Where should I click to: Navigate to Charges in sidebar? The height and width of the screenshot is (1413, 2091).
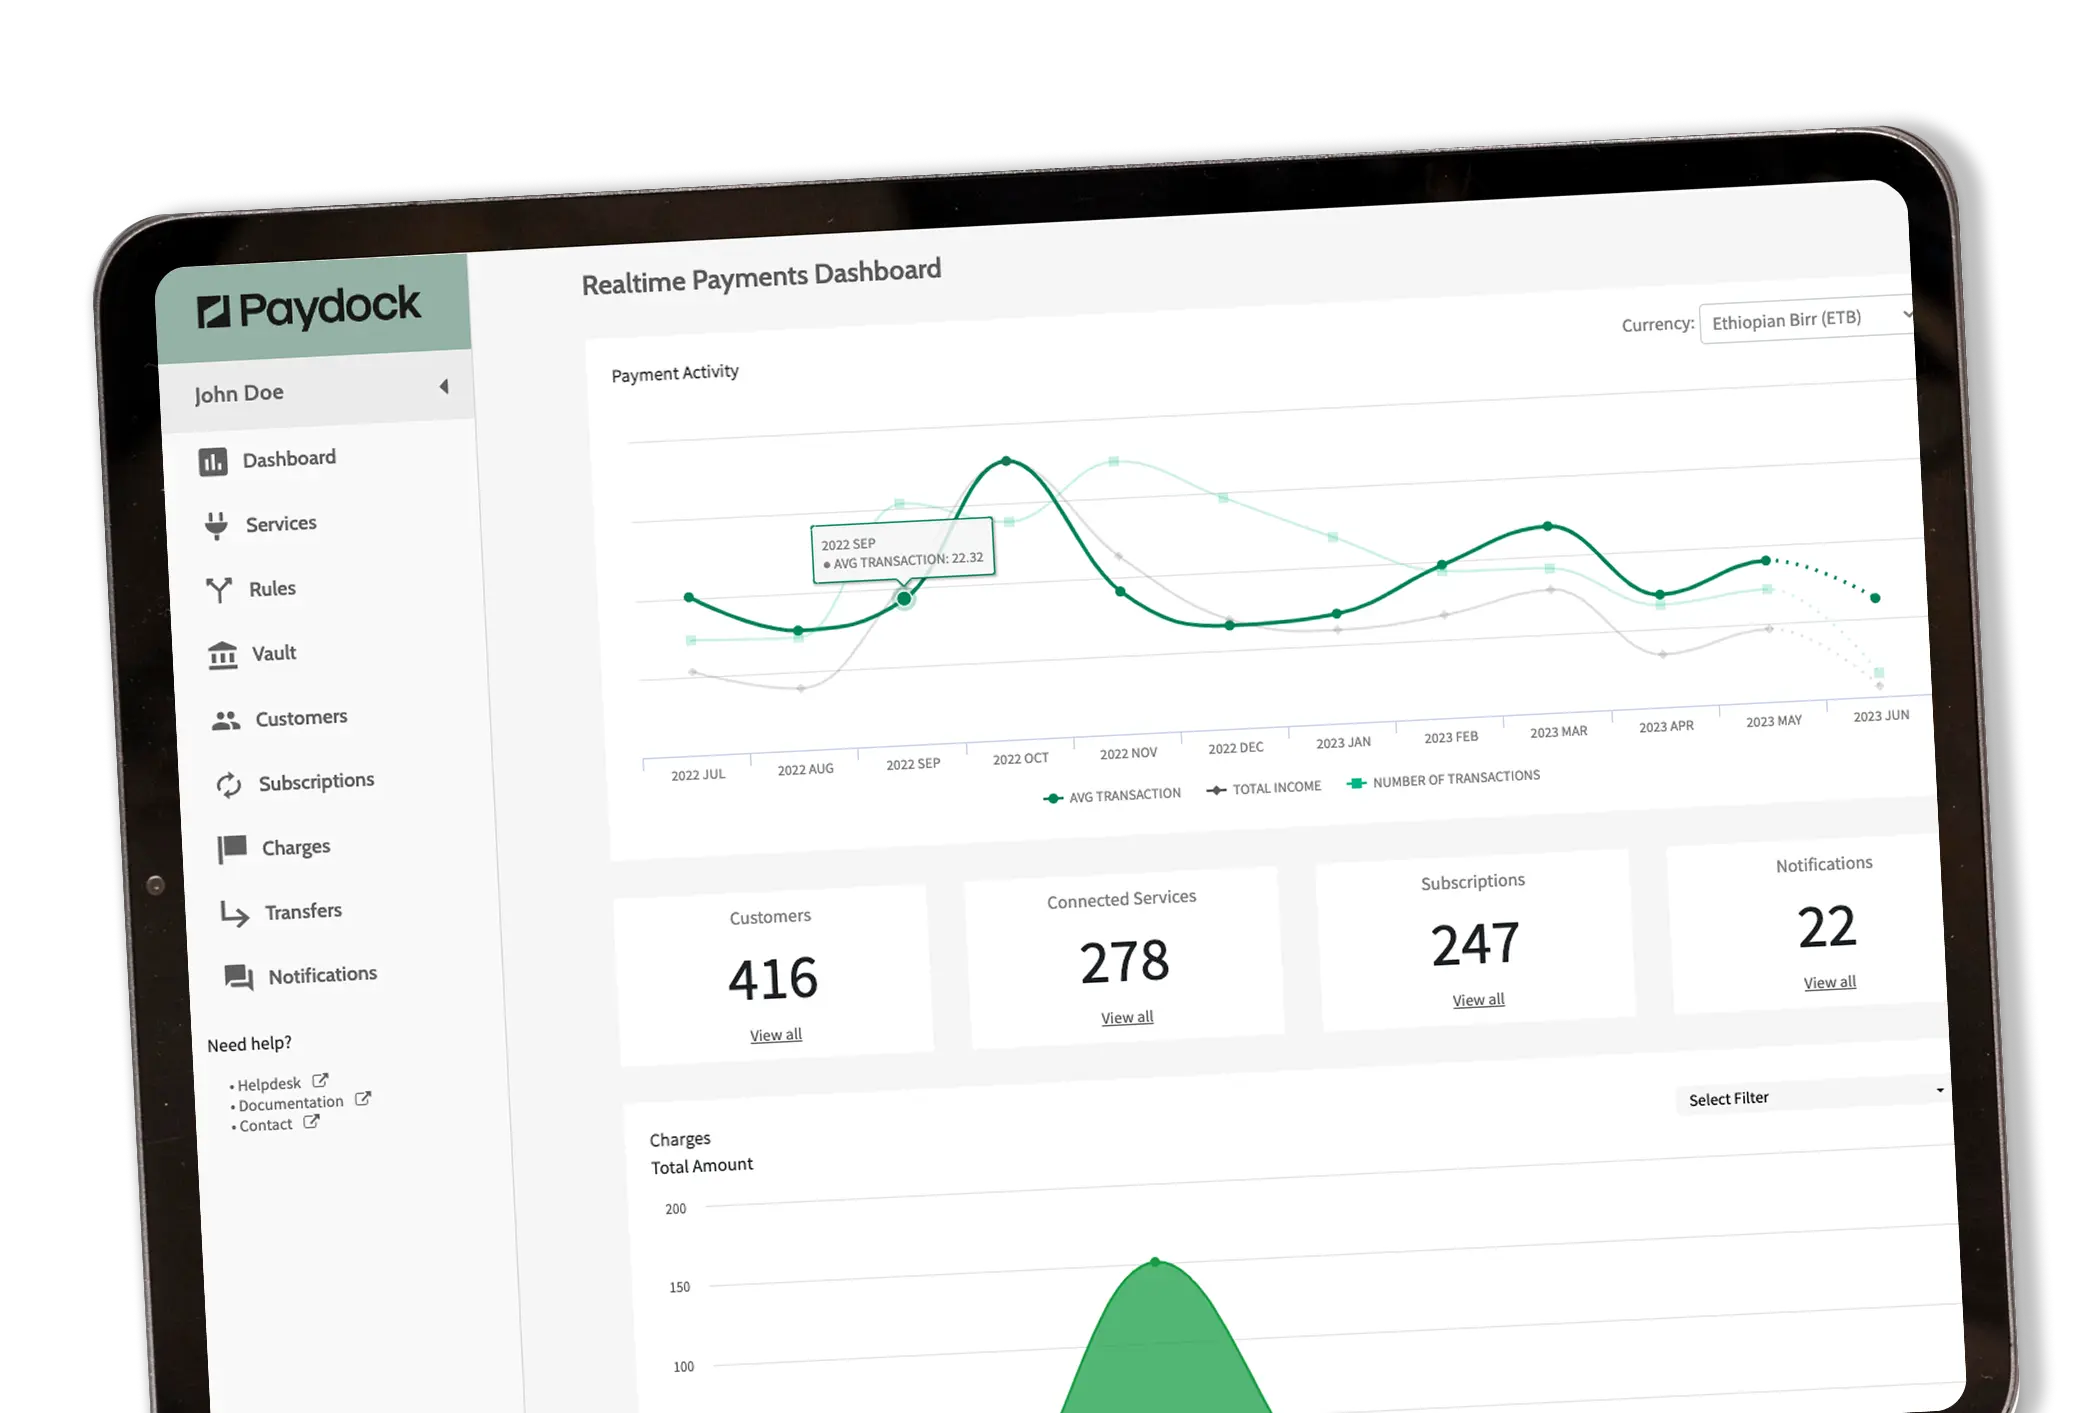point(296,848)
